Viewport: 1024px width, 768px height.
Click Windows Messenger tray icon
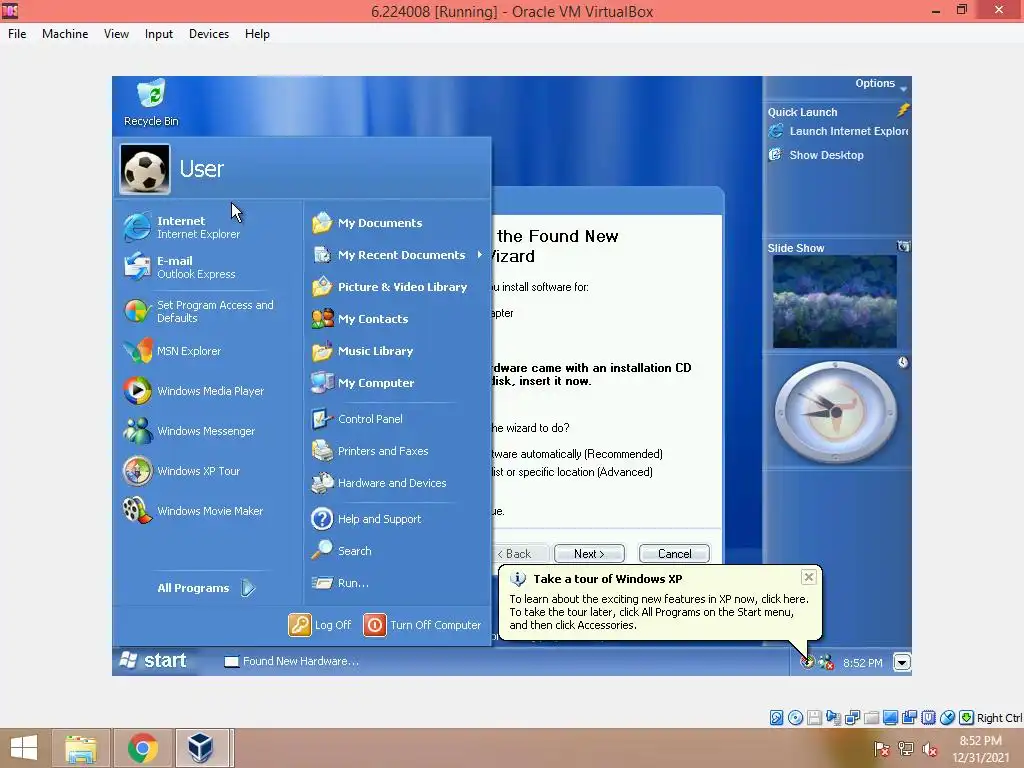point(826,662)
